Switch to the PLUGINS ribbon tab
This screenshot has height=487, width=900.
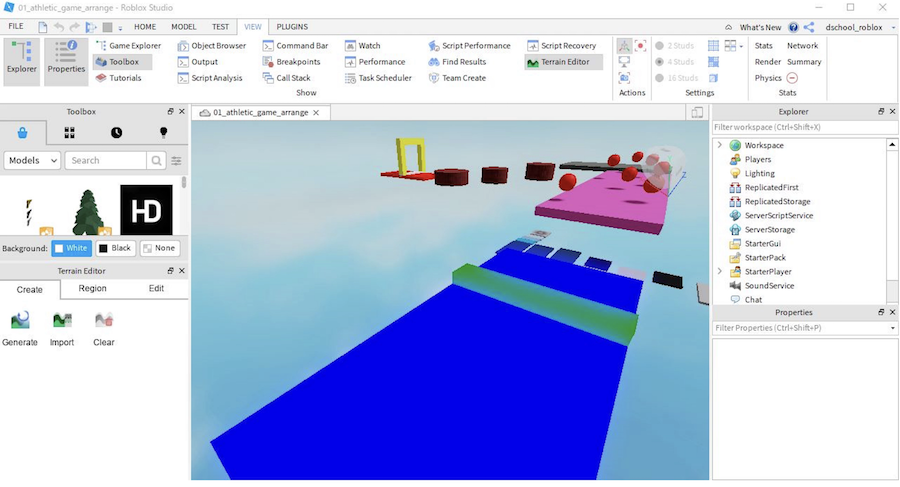pos(292,27)
